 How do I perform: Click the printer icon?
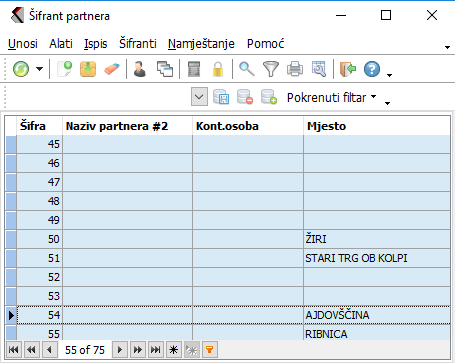[x=295, y=69]
